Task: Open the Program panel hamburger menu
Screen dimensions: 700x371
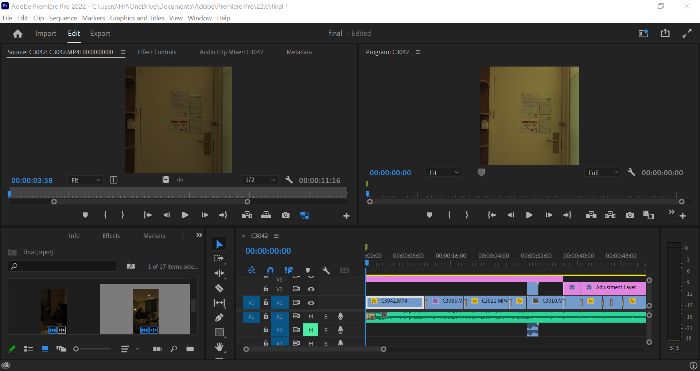Action: pyautogui.click(x=418, y=52)
